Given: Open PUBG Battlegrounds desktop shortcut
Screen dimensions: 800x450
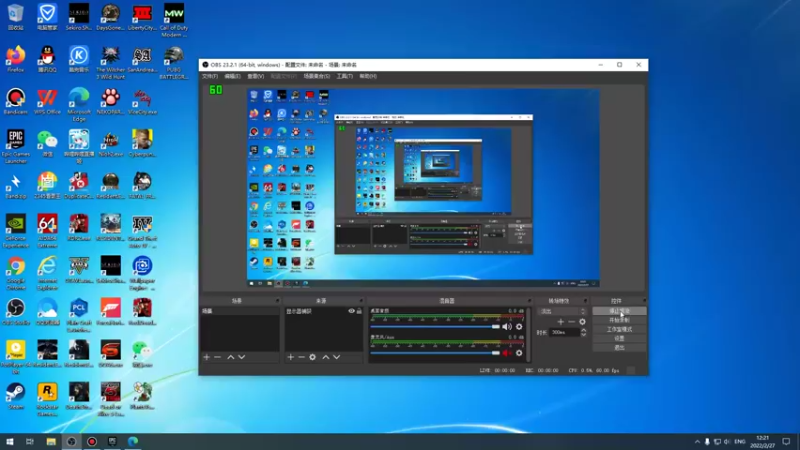Looking at the screenshot, I should [x=174, y=62].
